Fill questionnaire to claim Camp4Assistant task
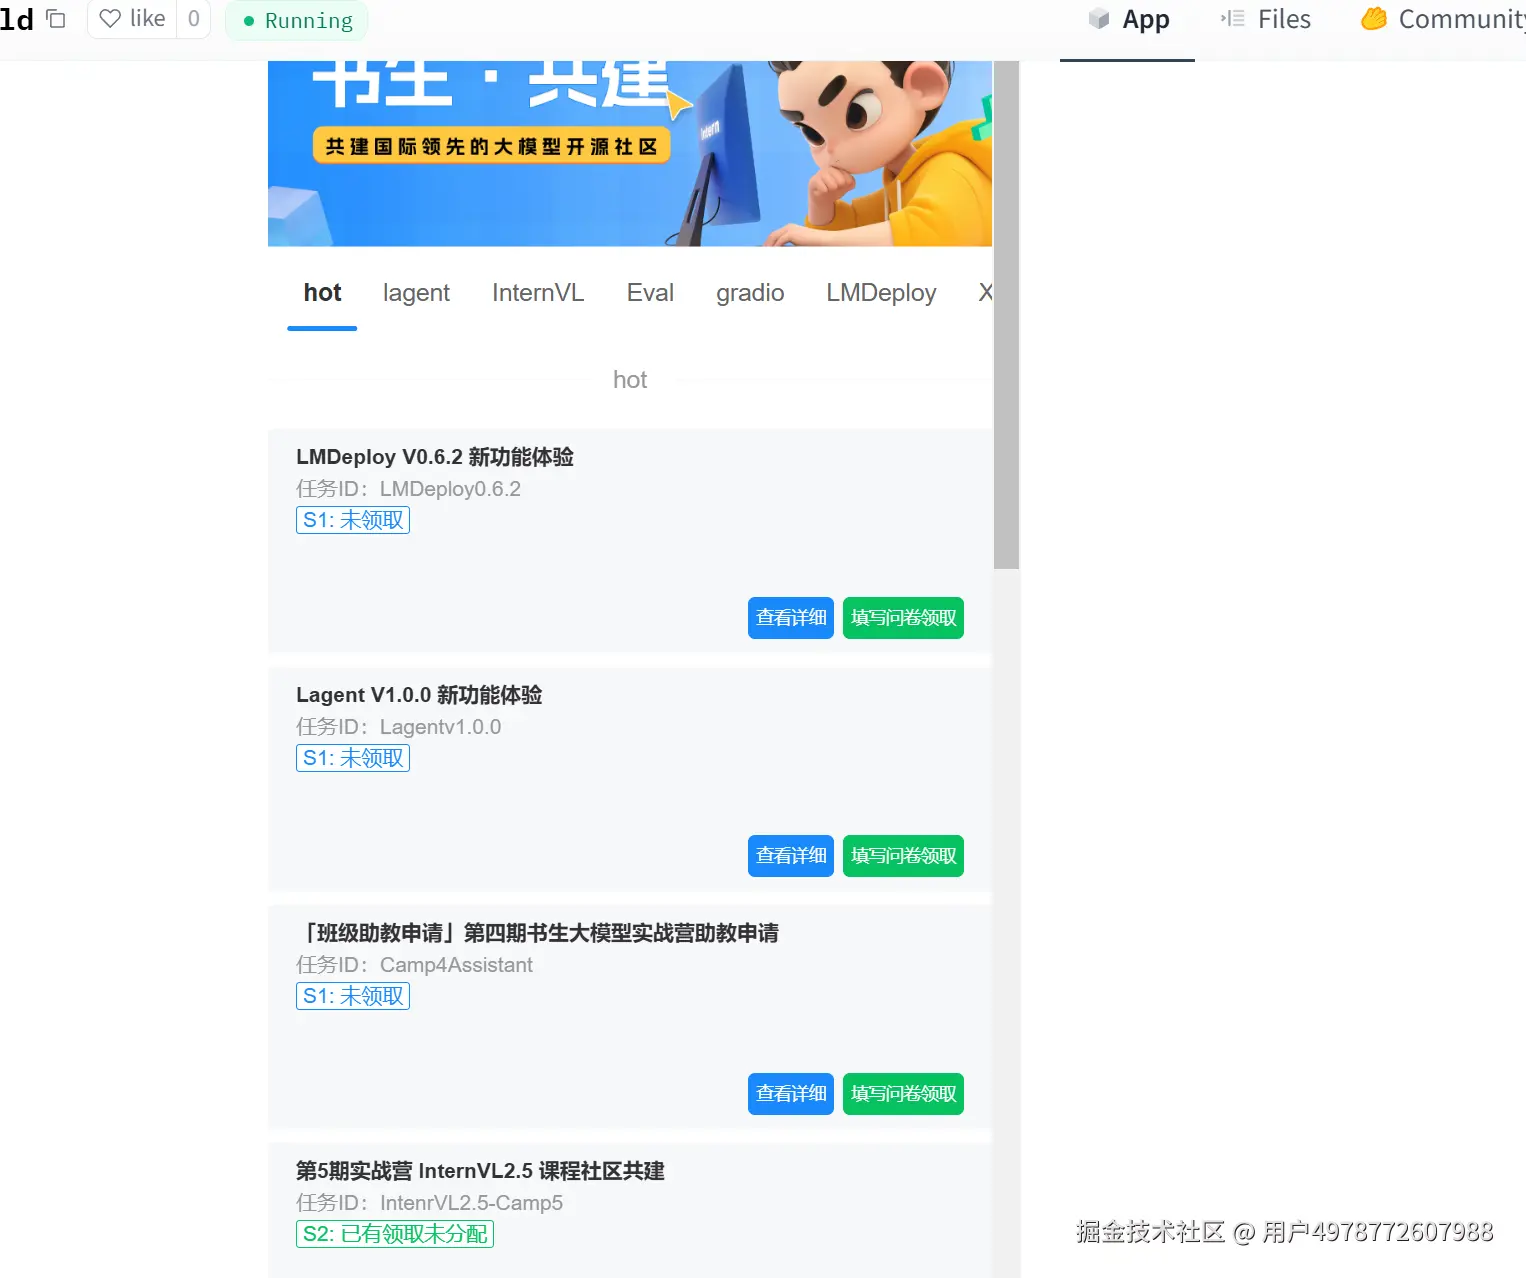Viewport: 1526px width, 1278px height. point(903,1094)
